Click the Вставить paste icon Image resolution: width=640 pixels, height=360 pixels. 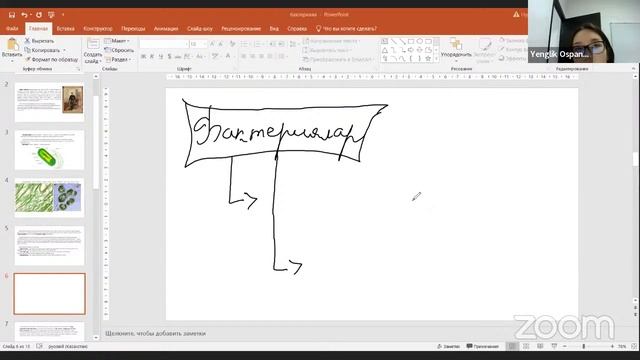pyautogui.click(x=12, y=44)
